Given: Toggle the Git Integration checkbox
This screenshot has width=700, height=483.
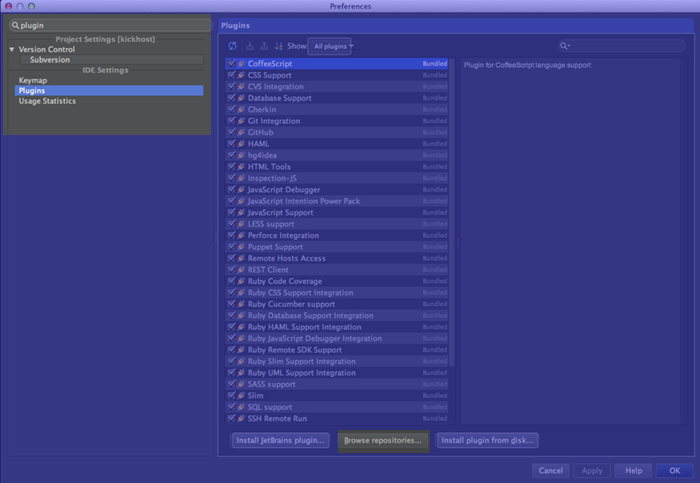Looking at the screenshot, I should tap(231, 121).
